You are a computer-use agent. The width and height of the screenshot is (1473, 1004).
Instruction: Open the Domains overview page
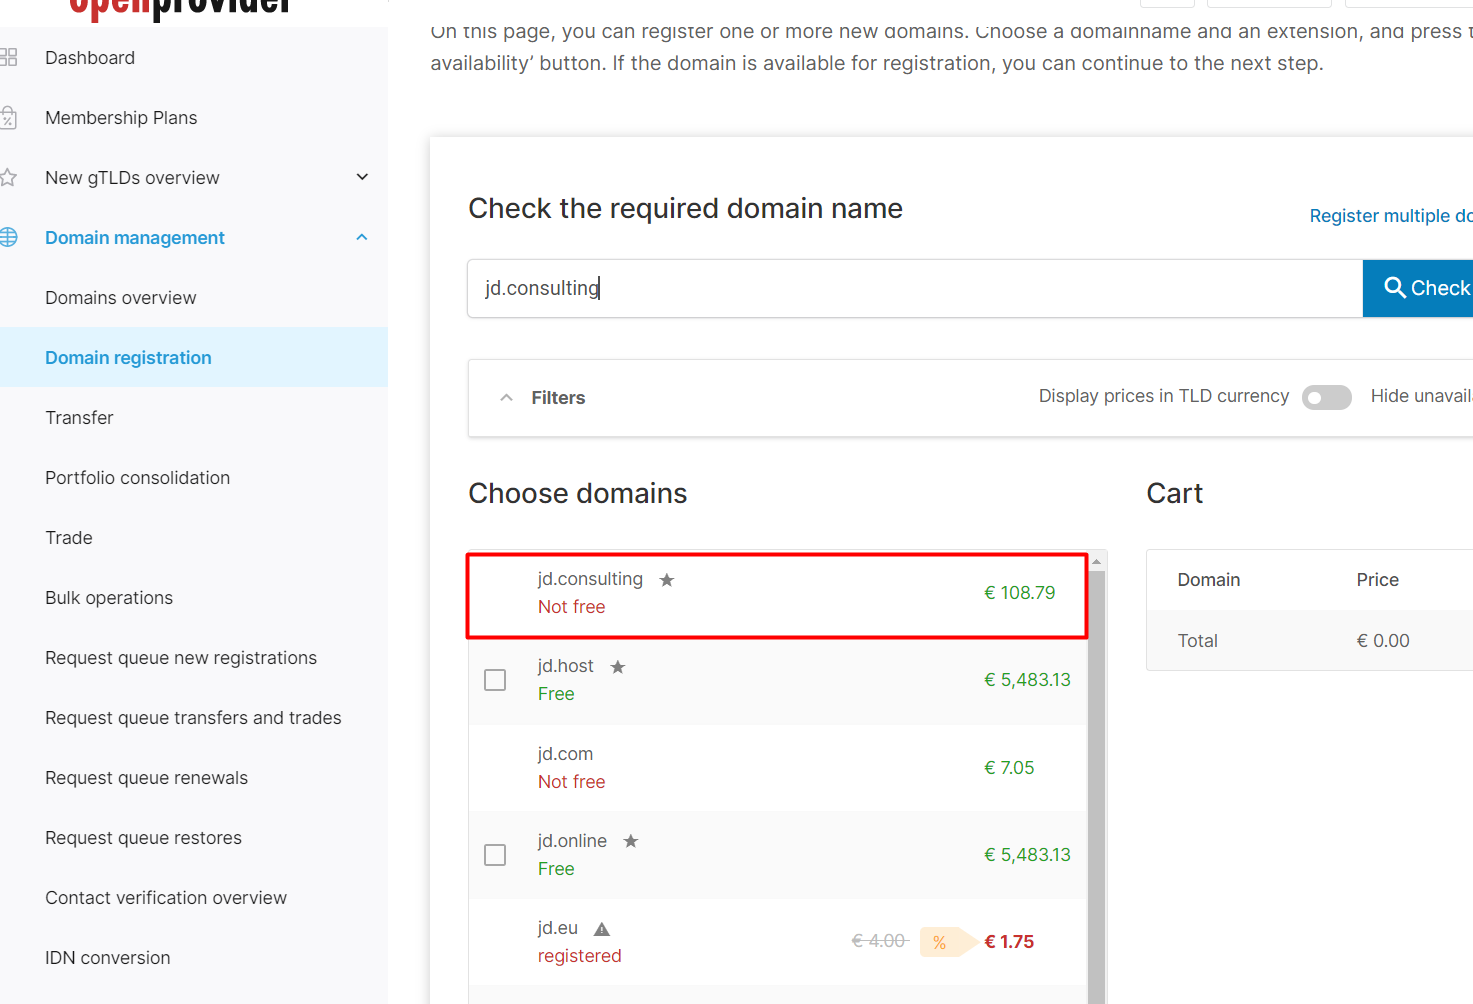120,297
